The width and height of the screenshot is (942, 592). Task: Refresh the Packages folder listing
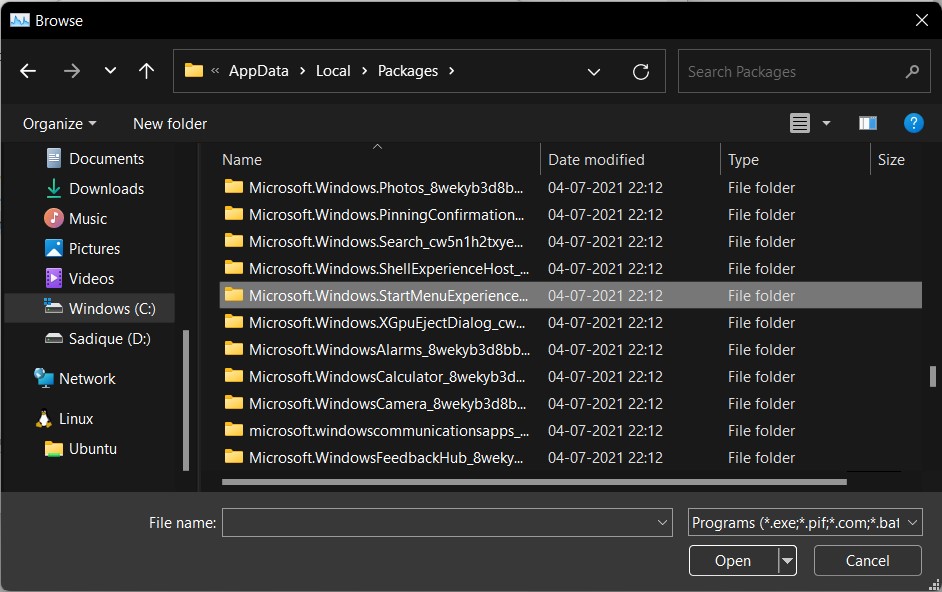click(x=641, y=72)
